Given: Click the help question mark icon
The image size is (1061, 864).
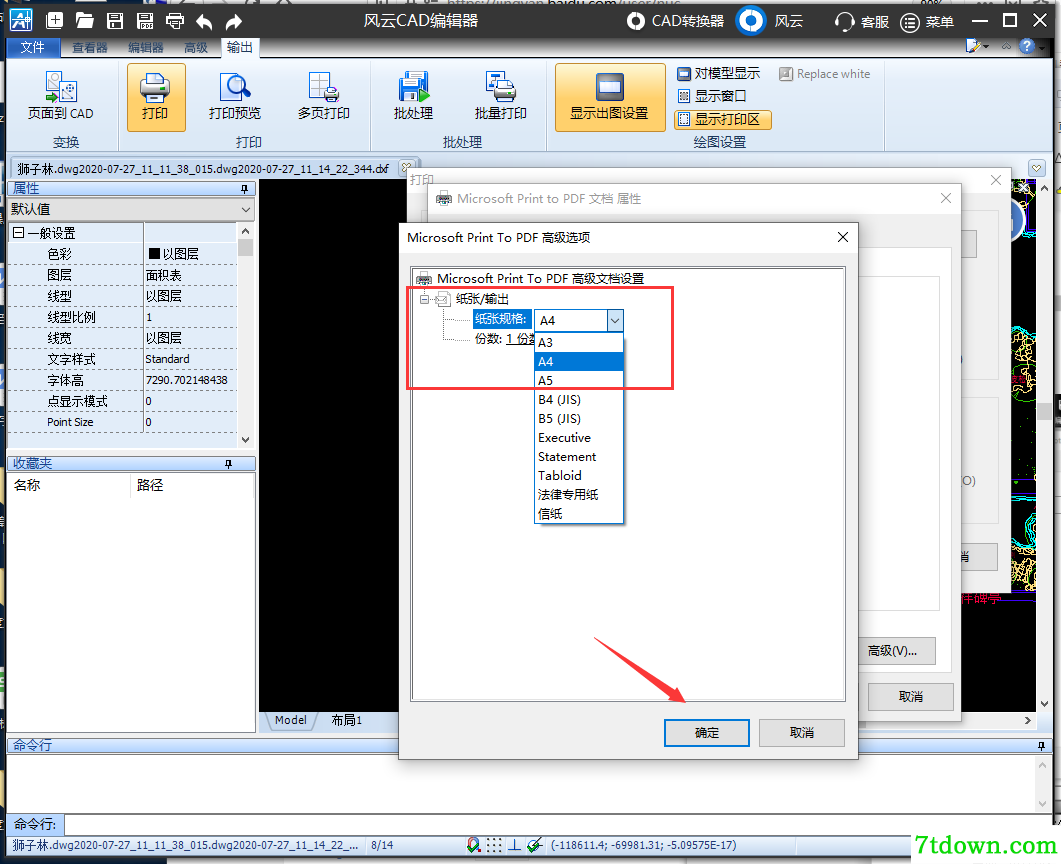Looking at the screenshot, I should coord(1027,46).
